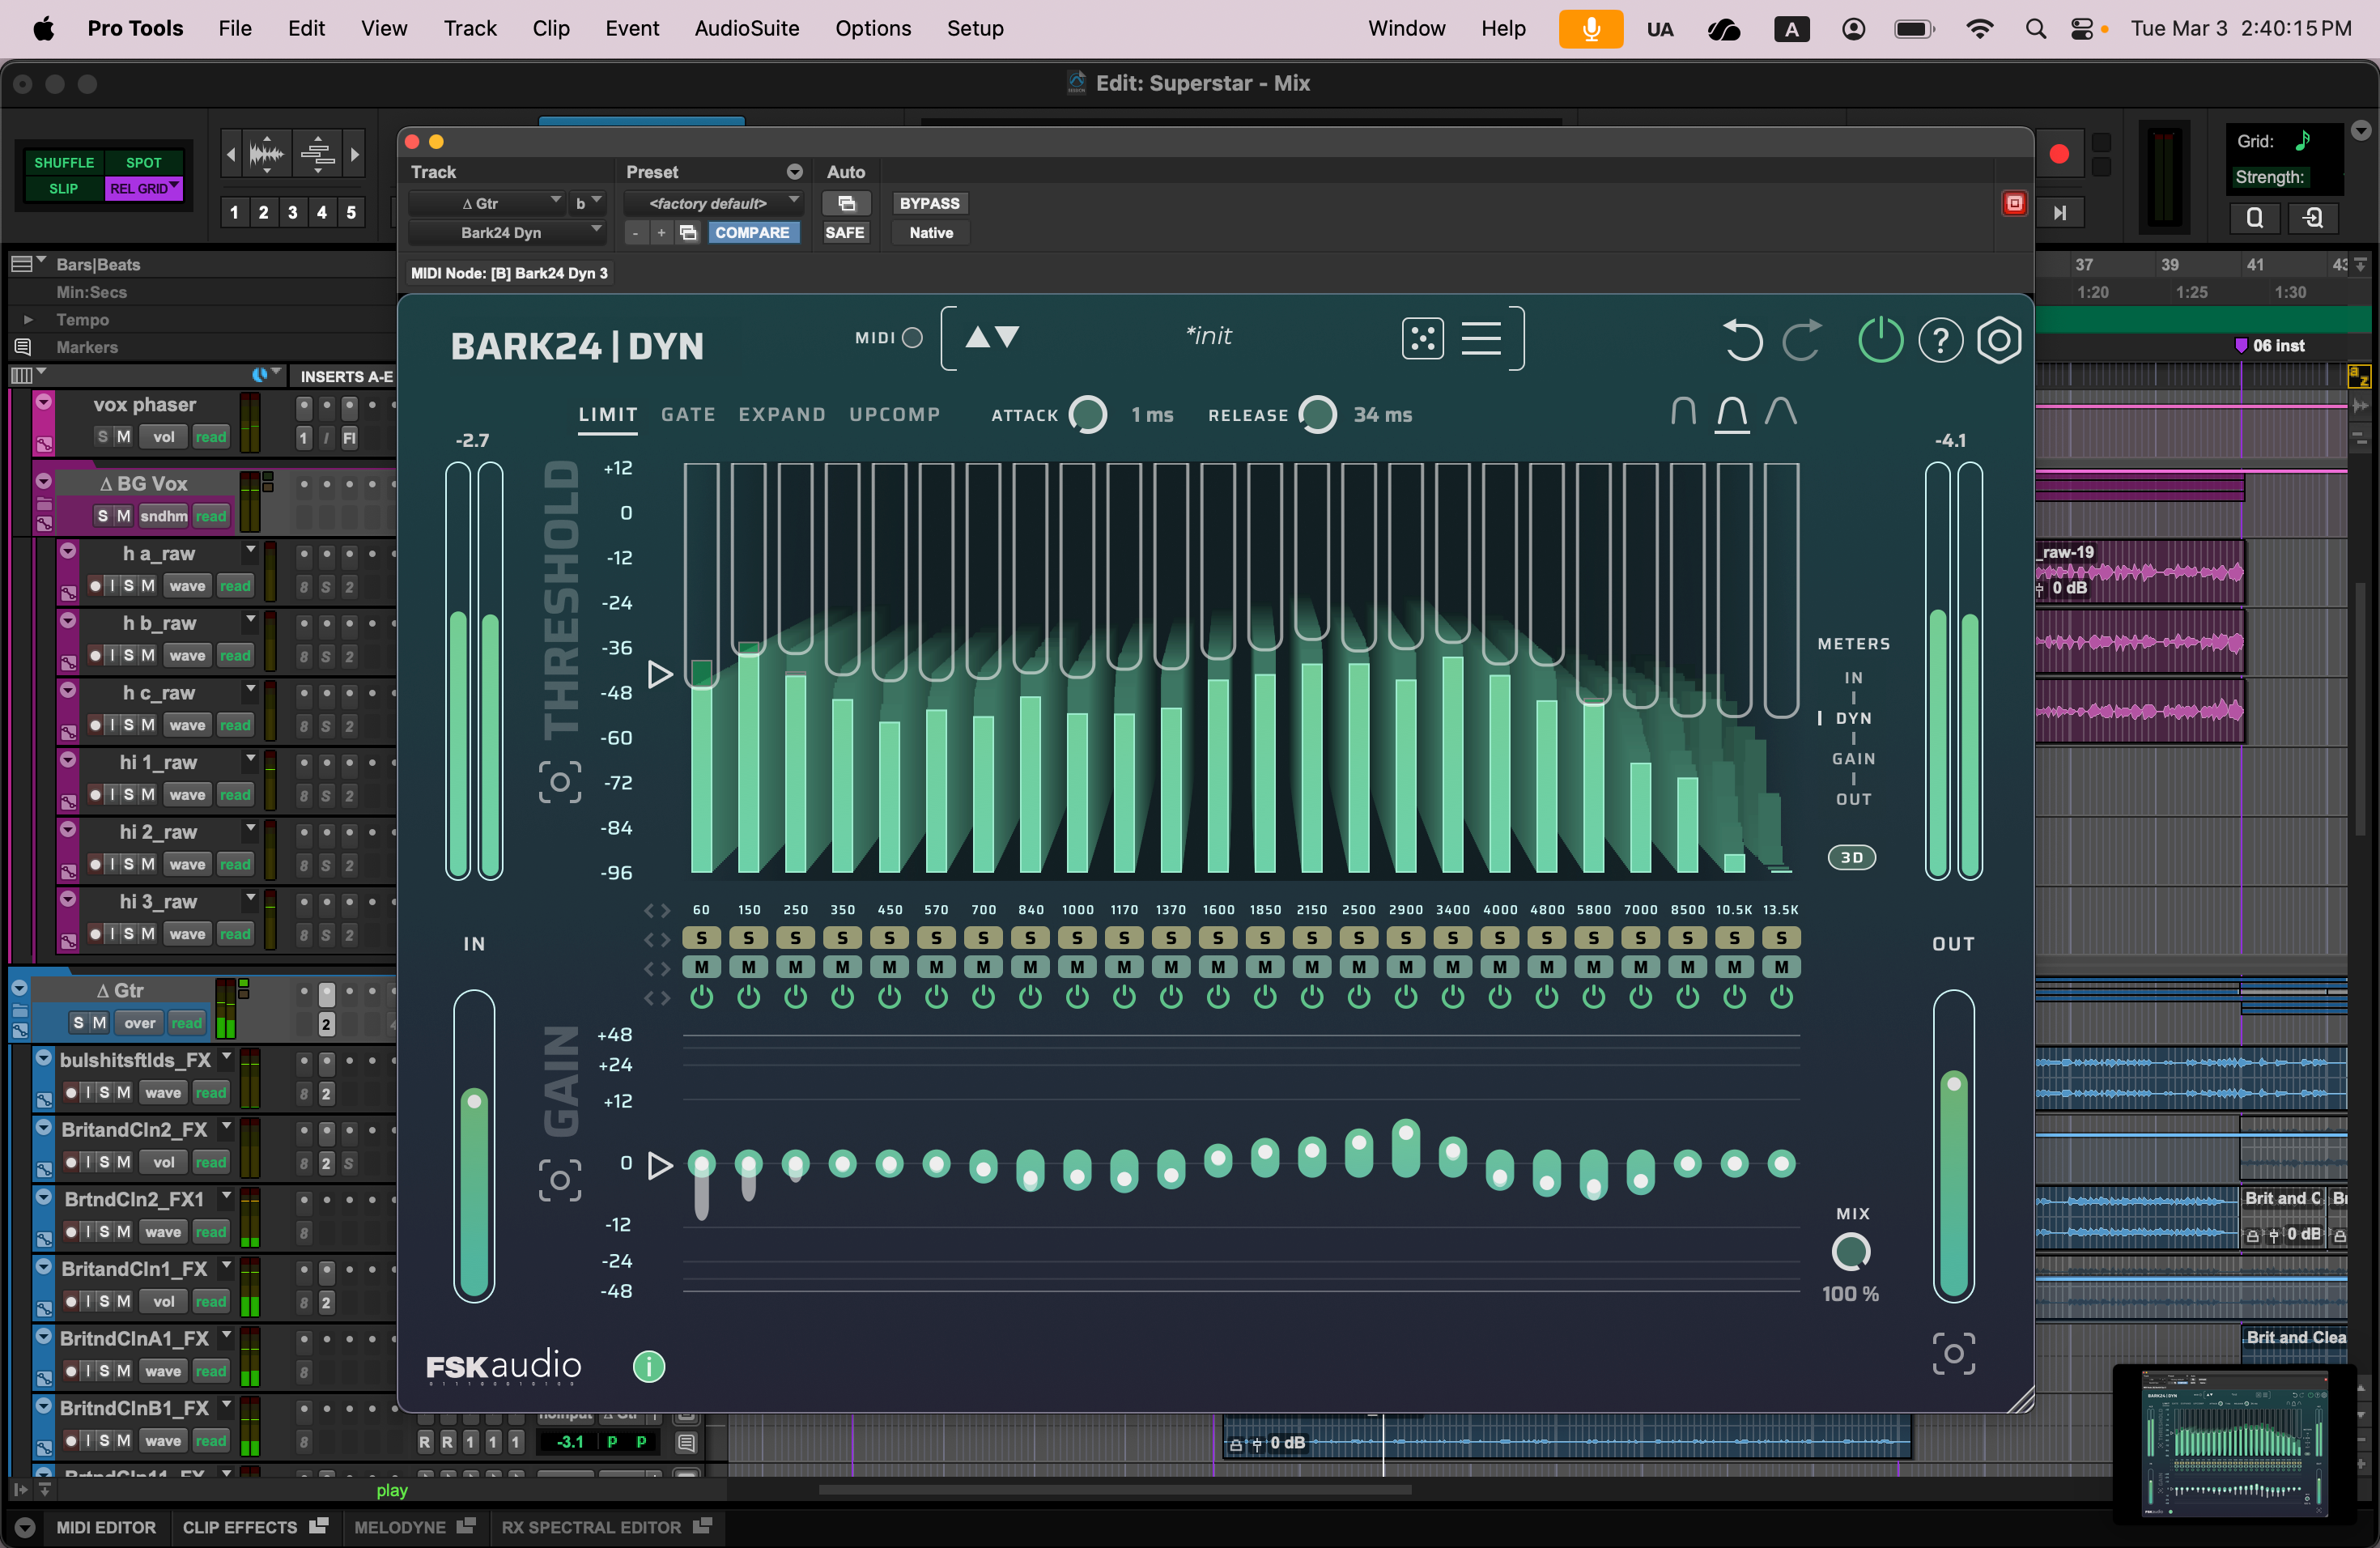Open the preset list hamburger menu
Viewport: 2380px width, 1548px height.
[1481, 338]
